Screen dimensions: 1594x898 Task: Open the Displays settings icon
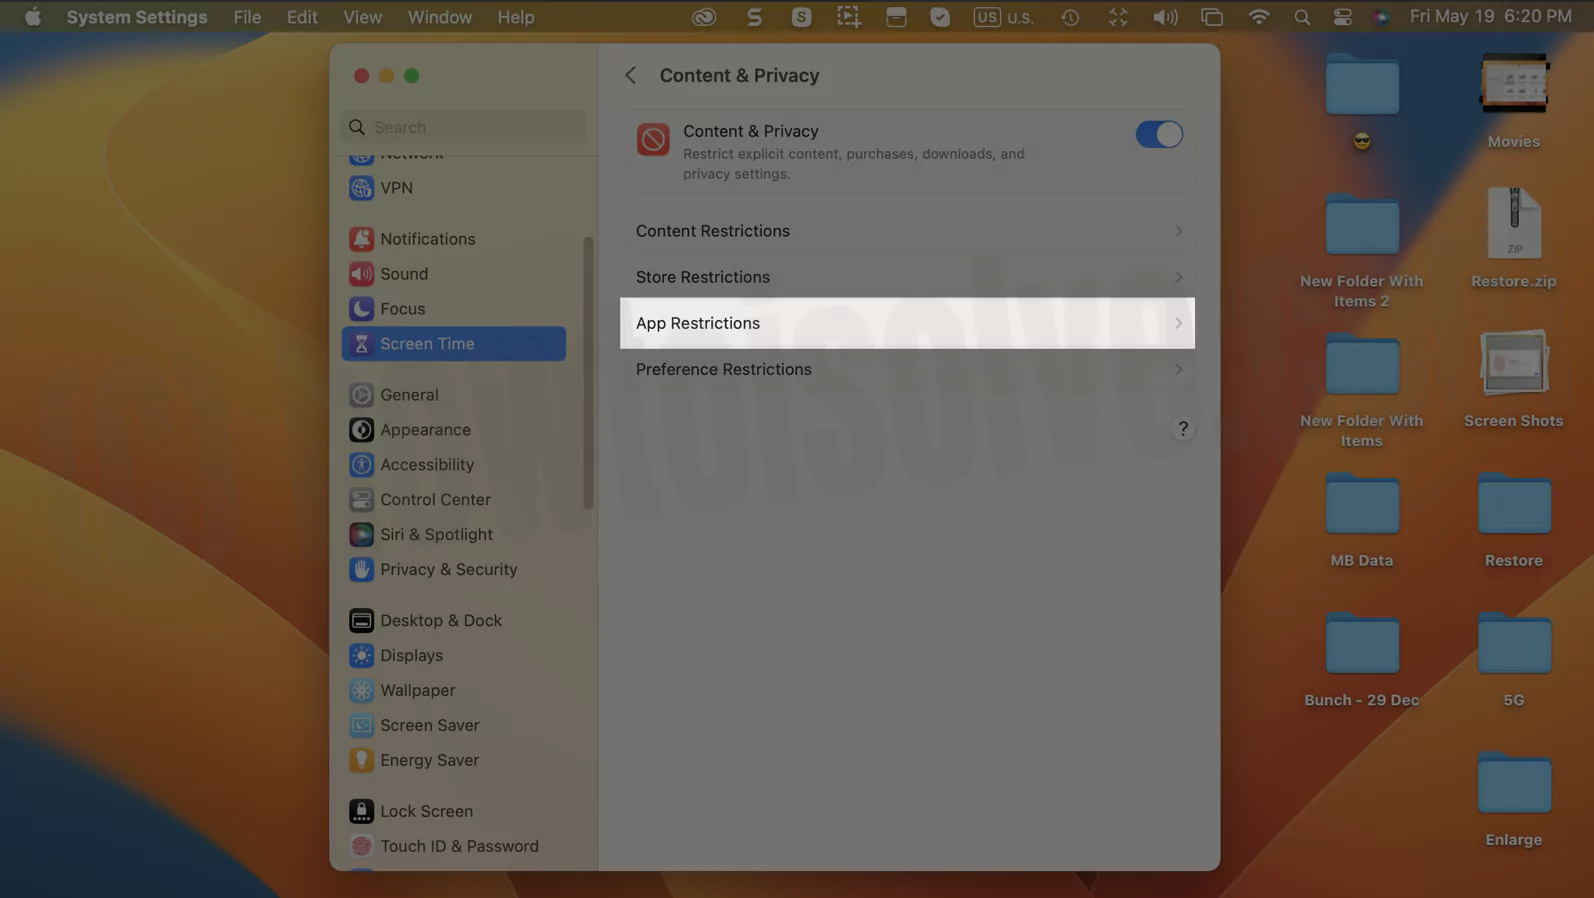[x=361, y=656]
